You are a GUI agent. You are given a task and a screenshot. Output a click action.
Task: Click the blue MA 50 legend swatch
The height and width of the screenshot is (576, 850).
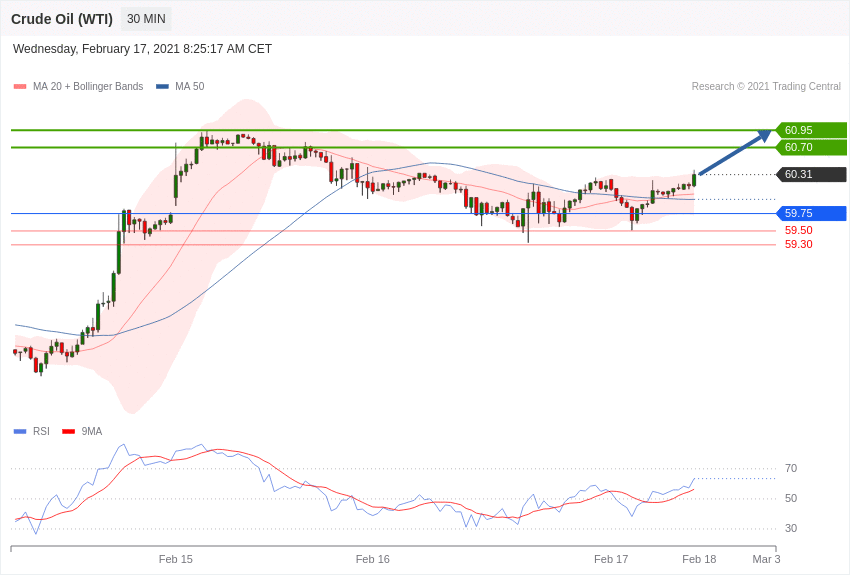(x=163, y=87)
